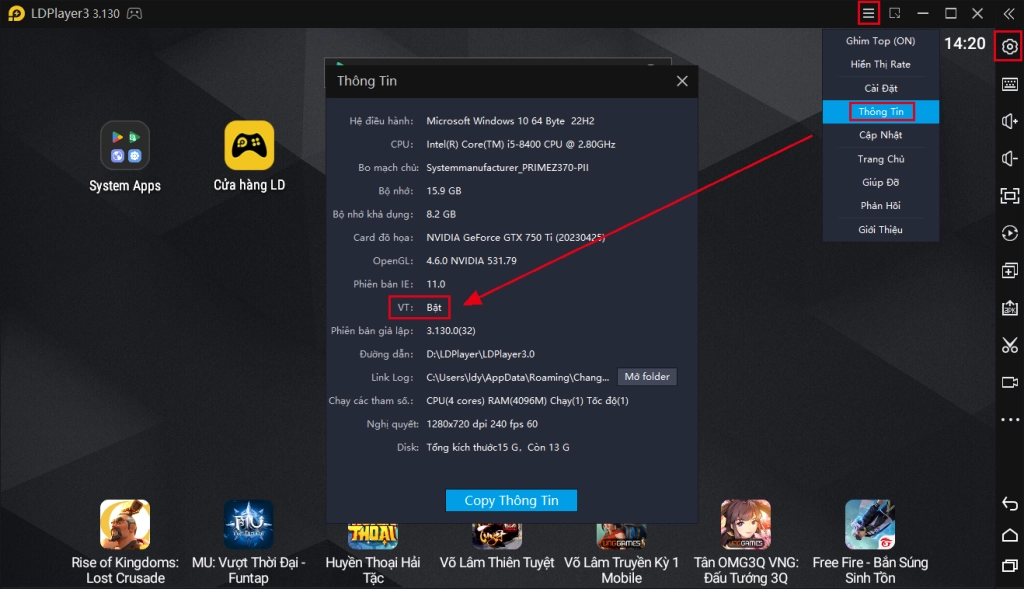Click the LDPlayer logo in title bar

(x=16, y=13)
